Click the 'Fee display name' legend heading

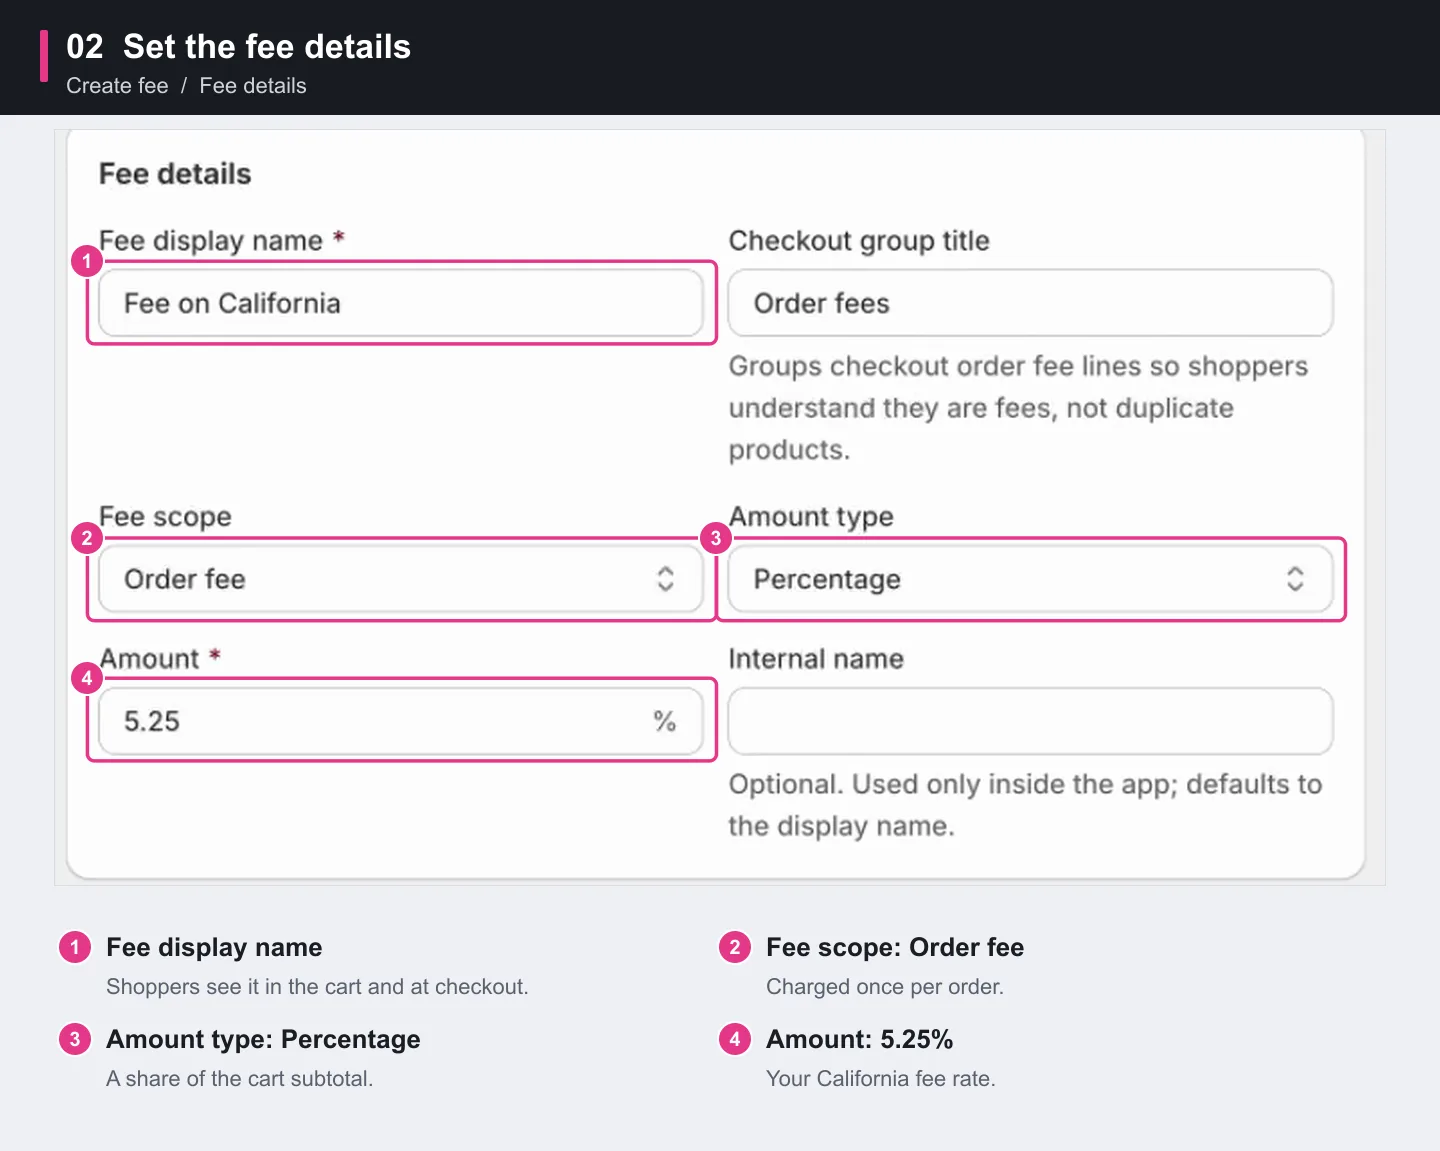214,947
